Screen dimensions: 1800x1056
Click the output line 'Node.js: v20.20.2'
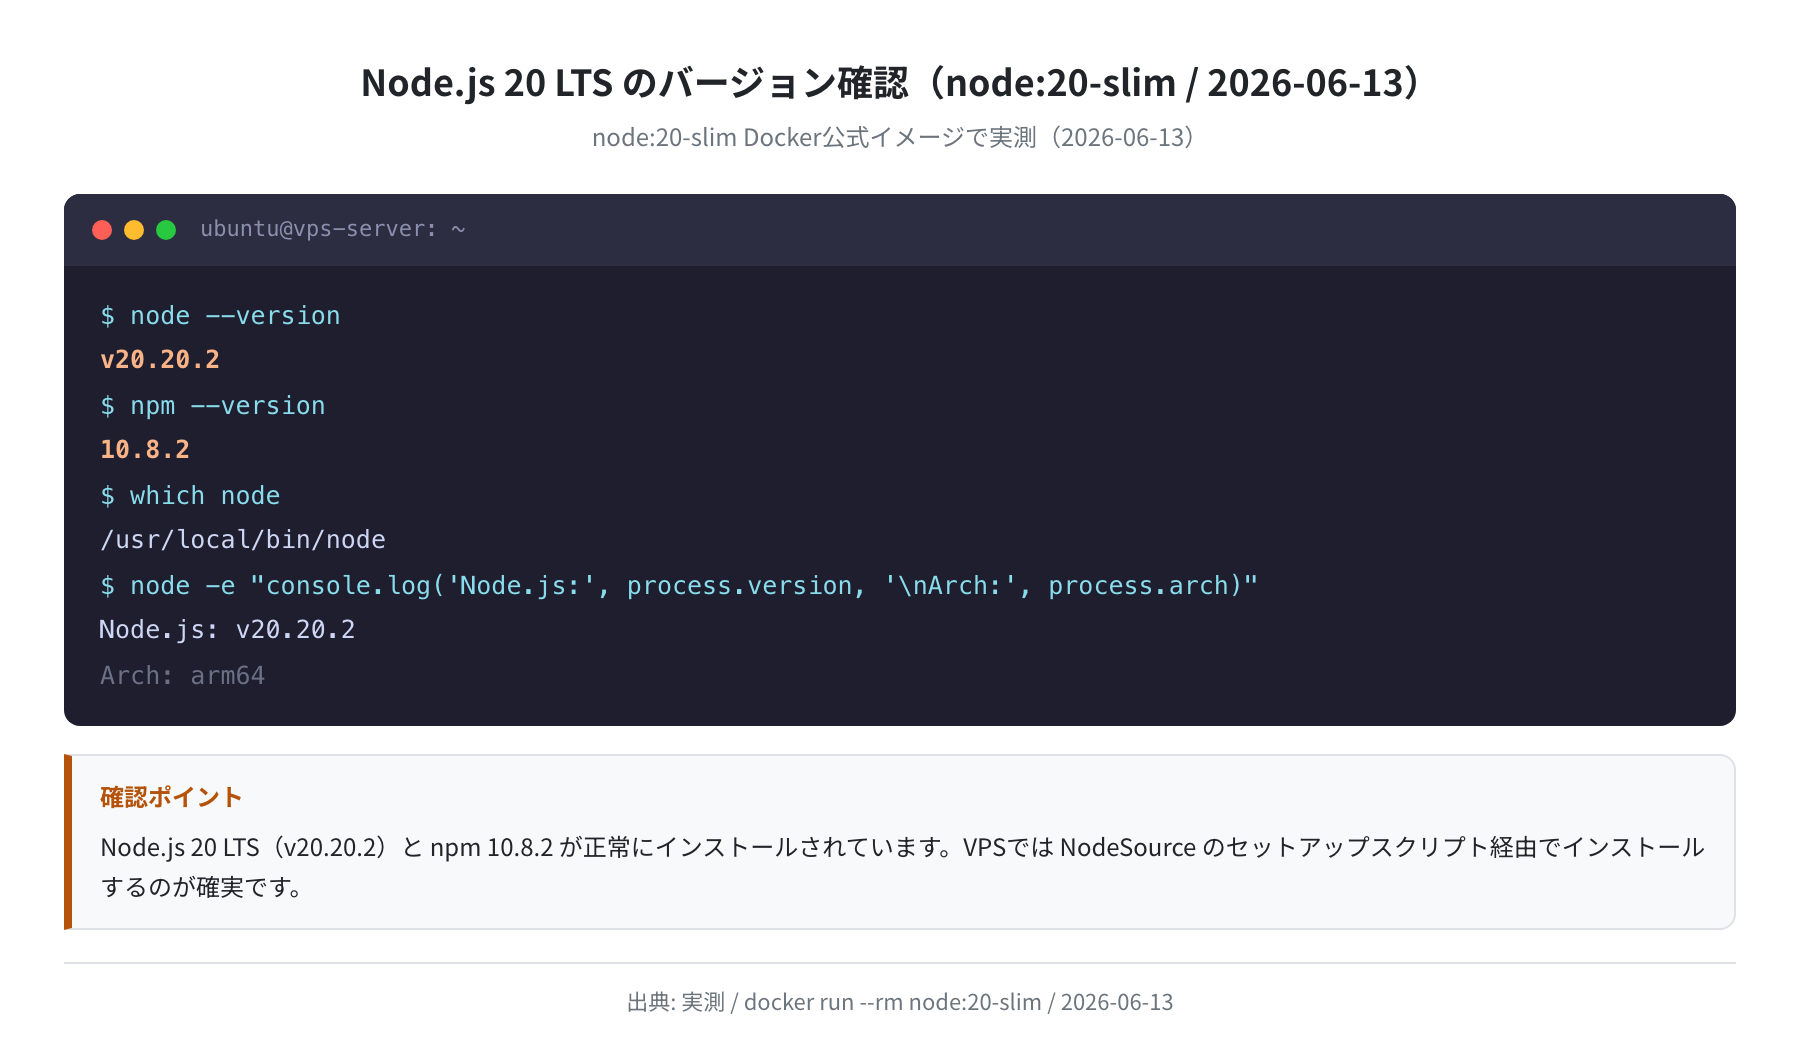point(227,630)
